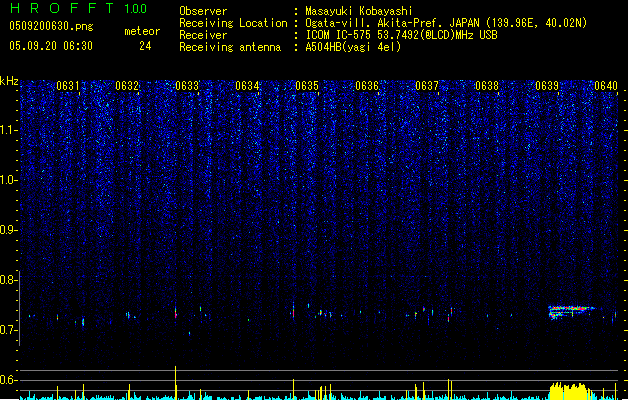Click the Receiver label
Image resolution: width=629 pixels, height=400 pixels.
(x=203, y=35)
